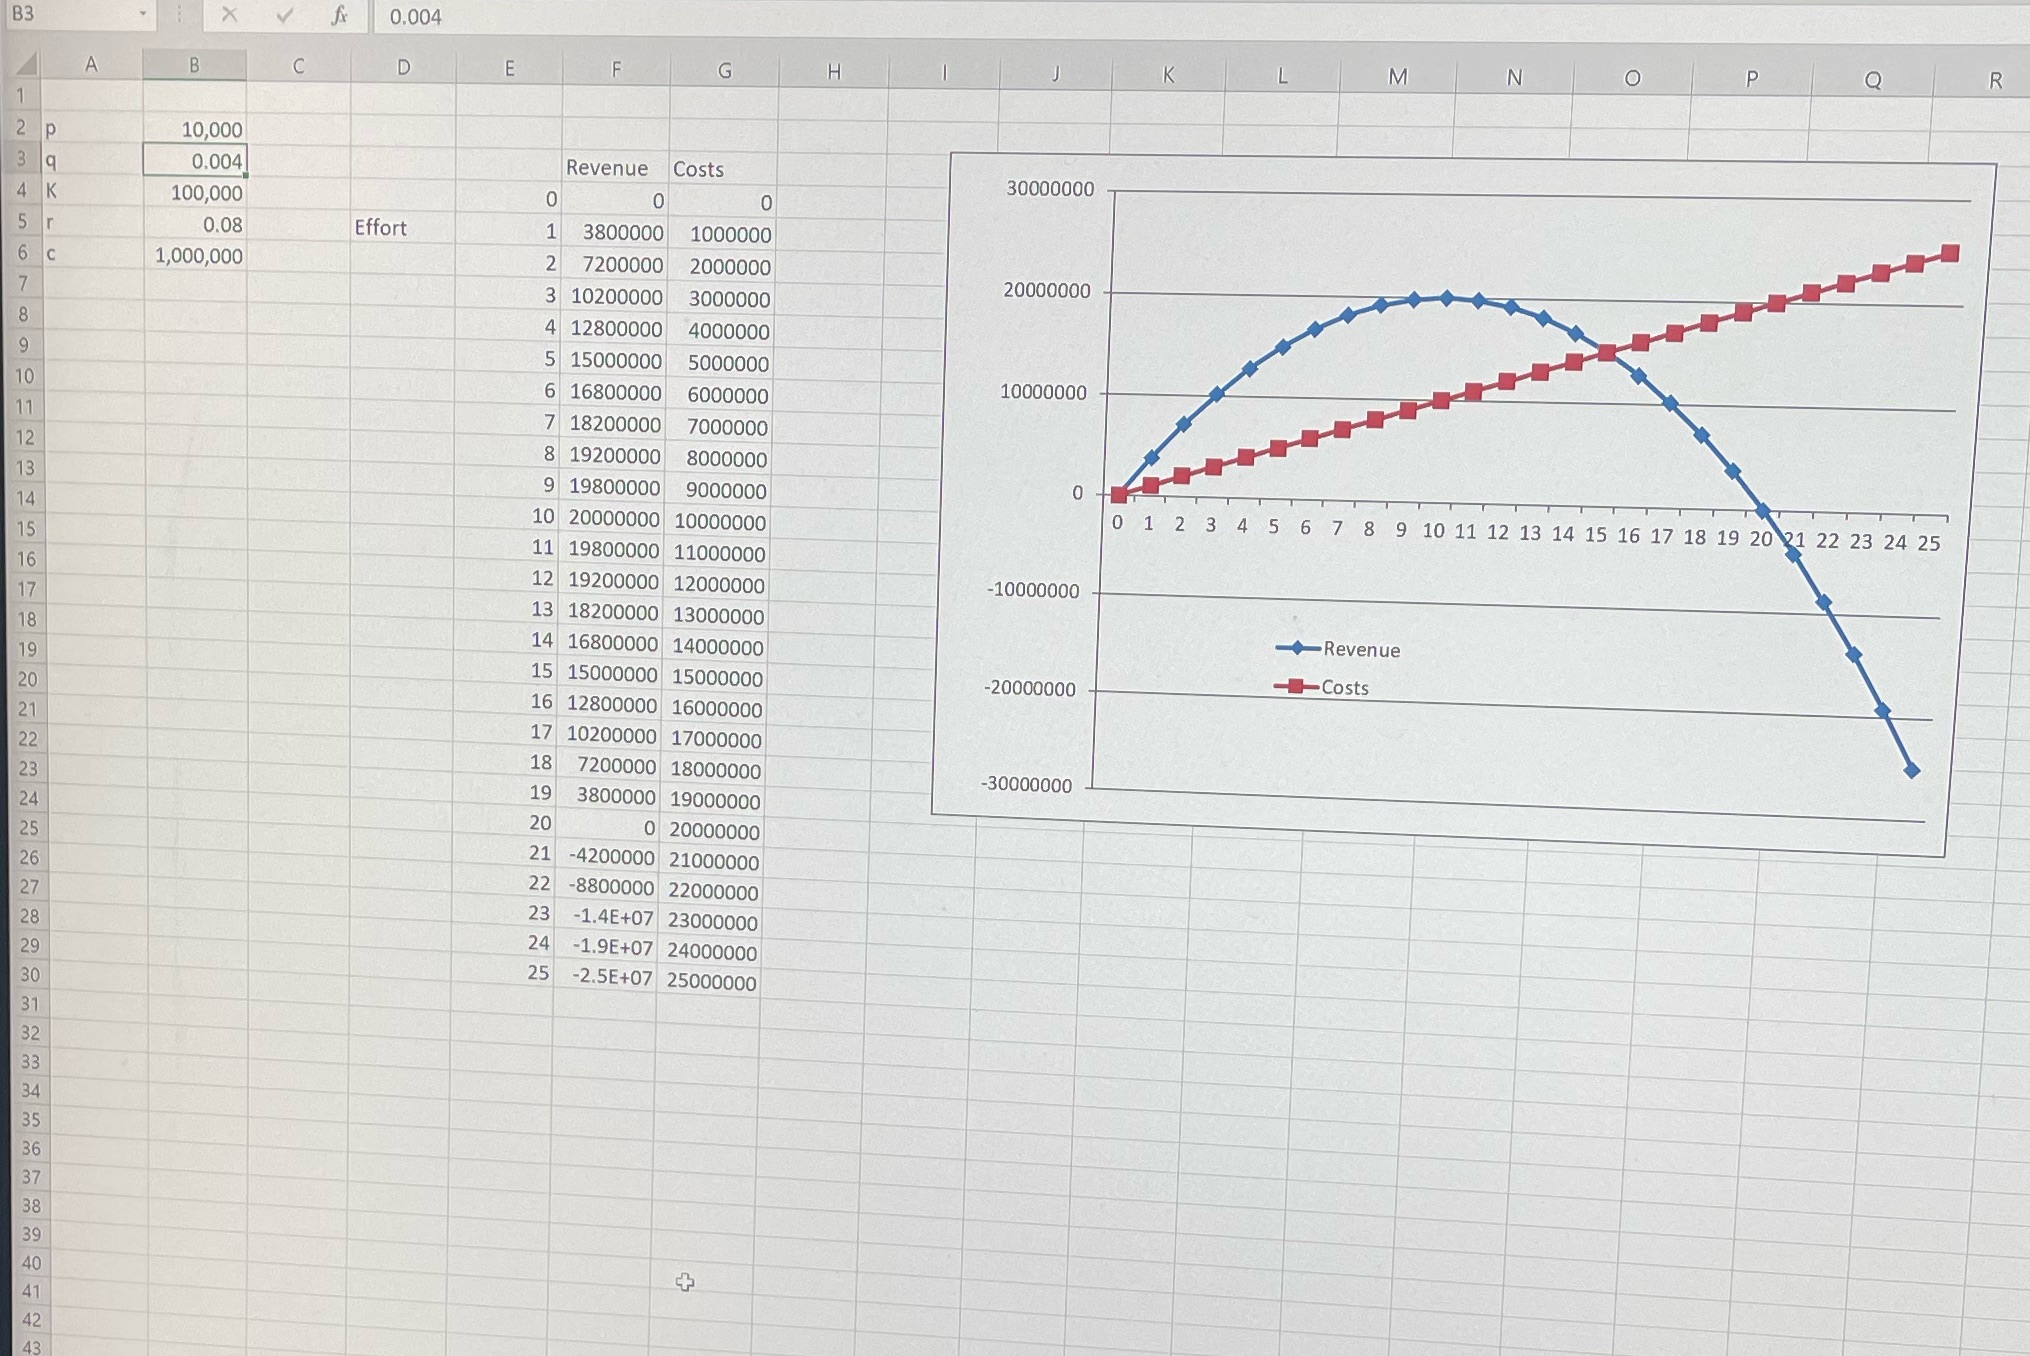This screenshot has height=1356, width=2030.
Task: Click Costs entry in chart legend
Action: (1344, 687)
